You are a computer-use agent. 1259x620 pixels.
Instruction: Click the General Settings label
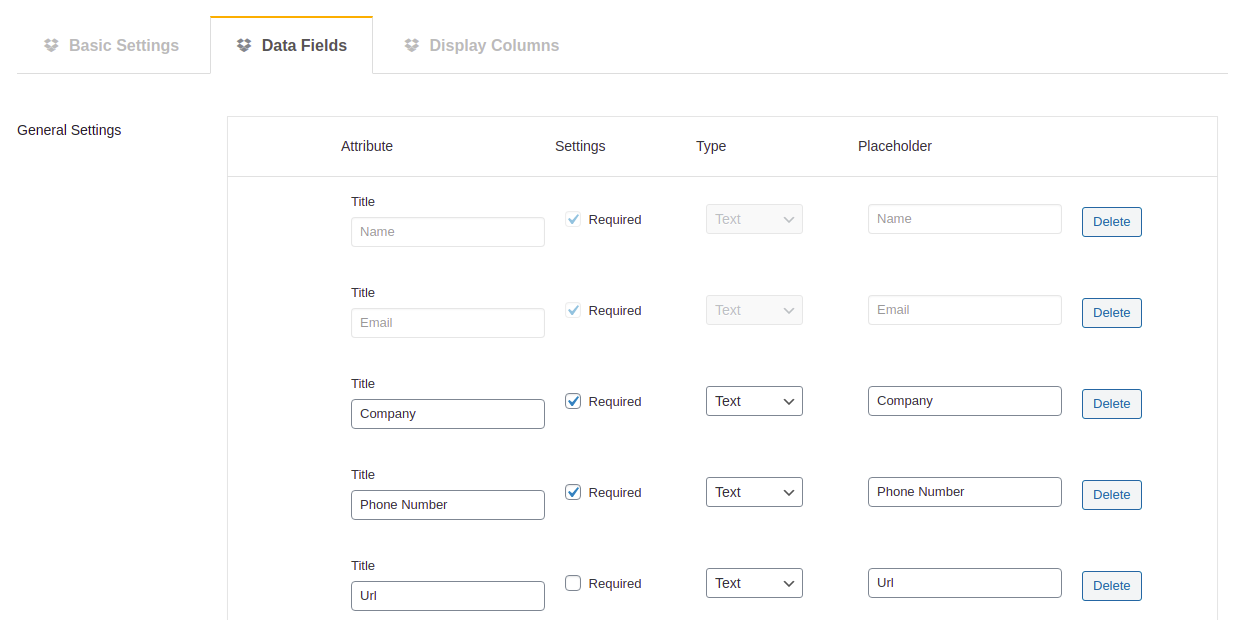click(x=69, y=130)
